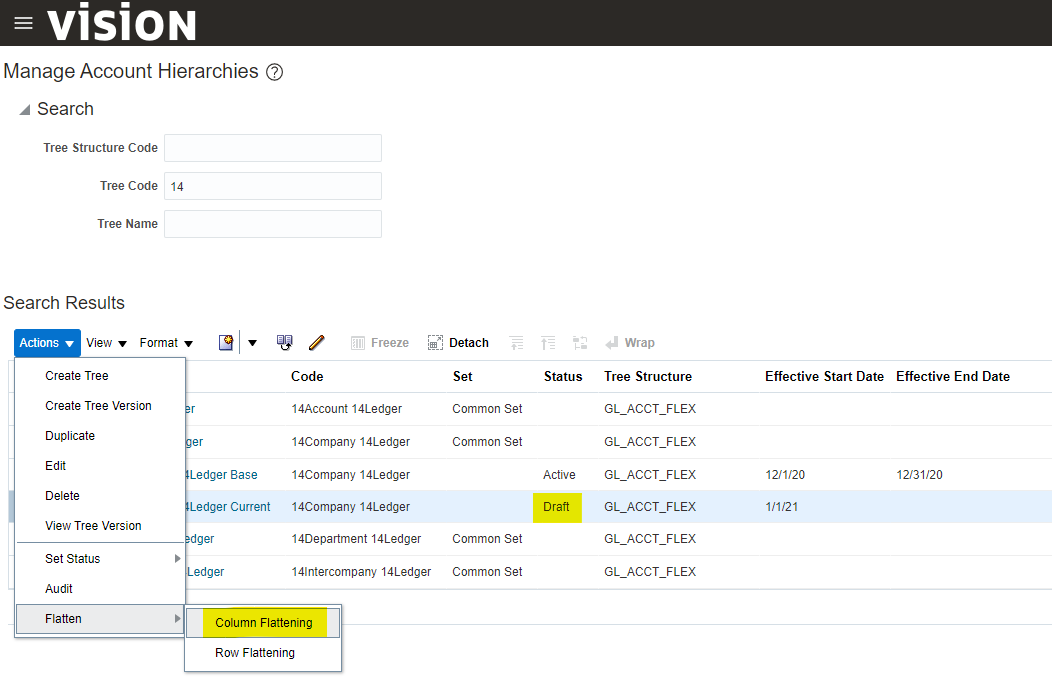The width and height of the screenshot is (1052, 681).
Task: Select Row Flattening from submenu
Action: 255,653
